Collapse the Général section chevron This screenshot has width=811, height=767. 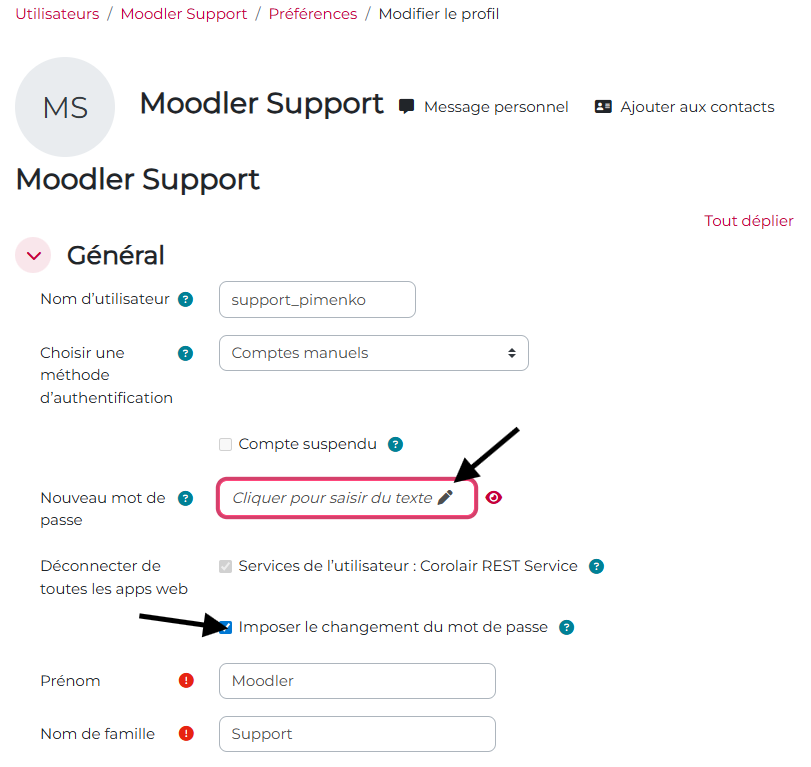[x=33, y=255]
